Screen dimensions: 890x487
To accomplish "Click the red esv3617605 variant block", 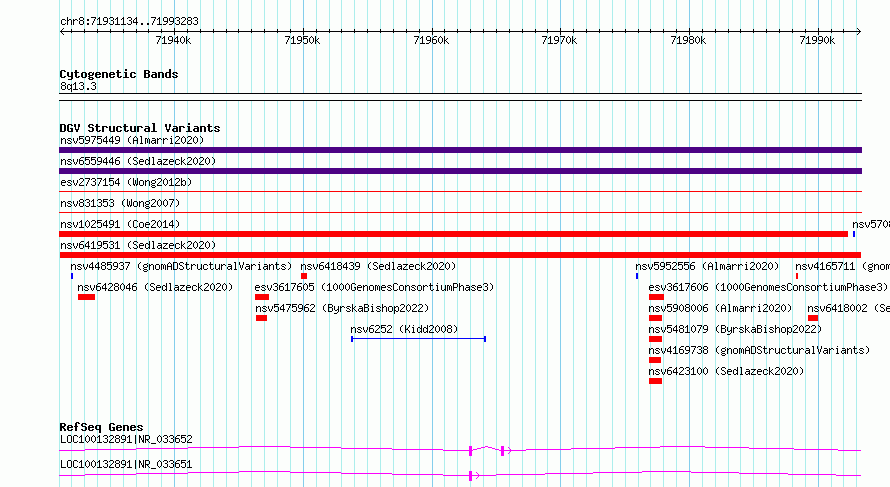I will pos(262,297).
